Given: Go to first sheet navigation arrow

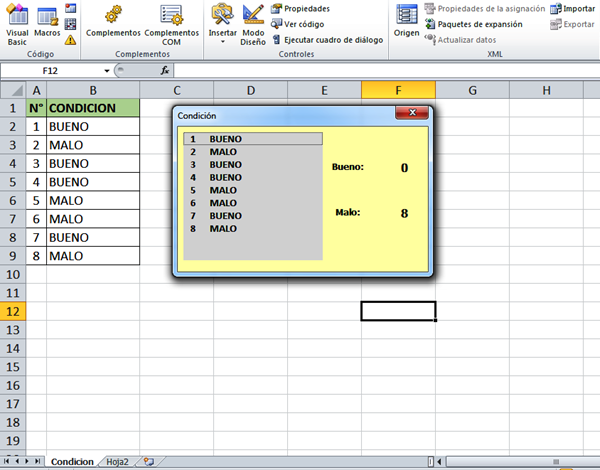Looking at the screenshot, I should 7,461.
